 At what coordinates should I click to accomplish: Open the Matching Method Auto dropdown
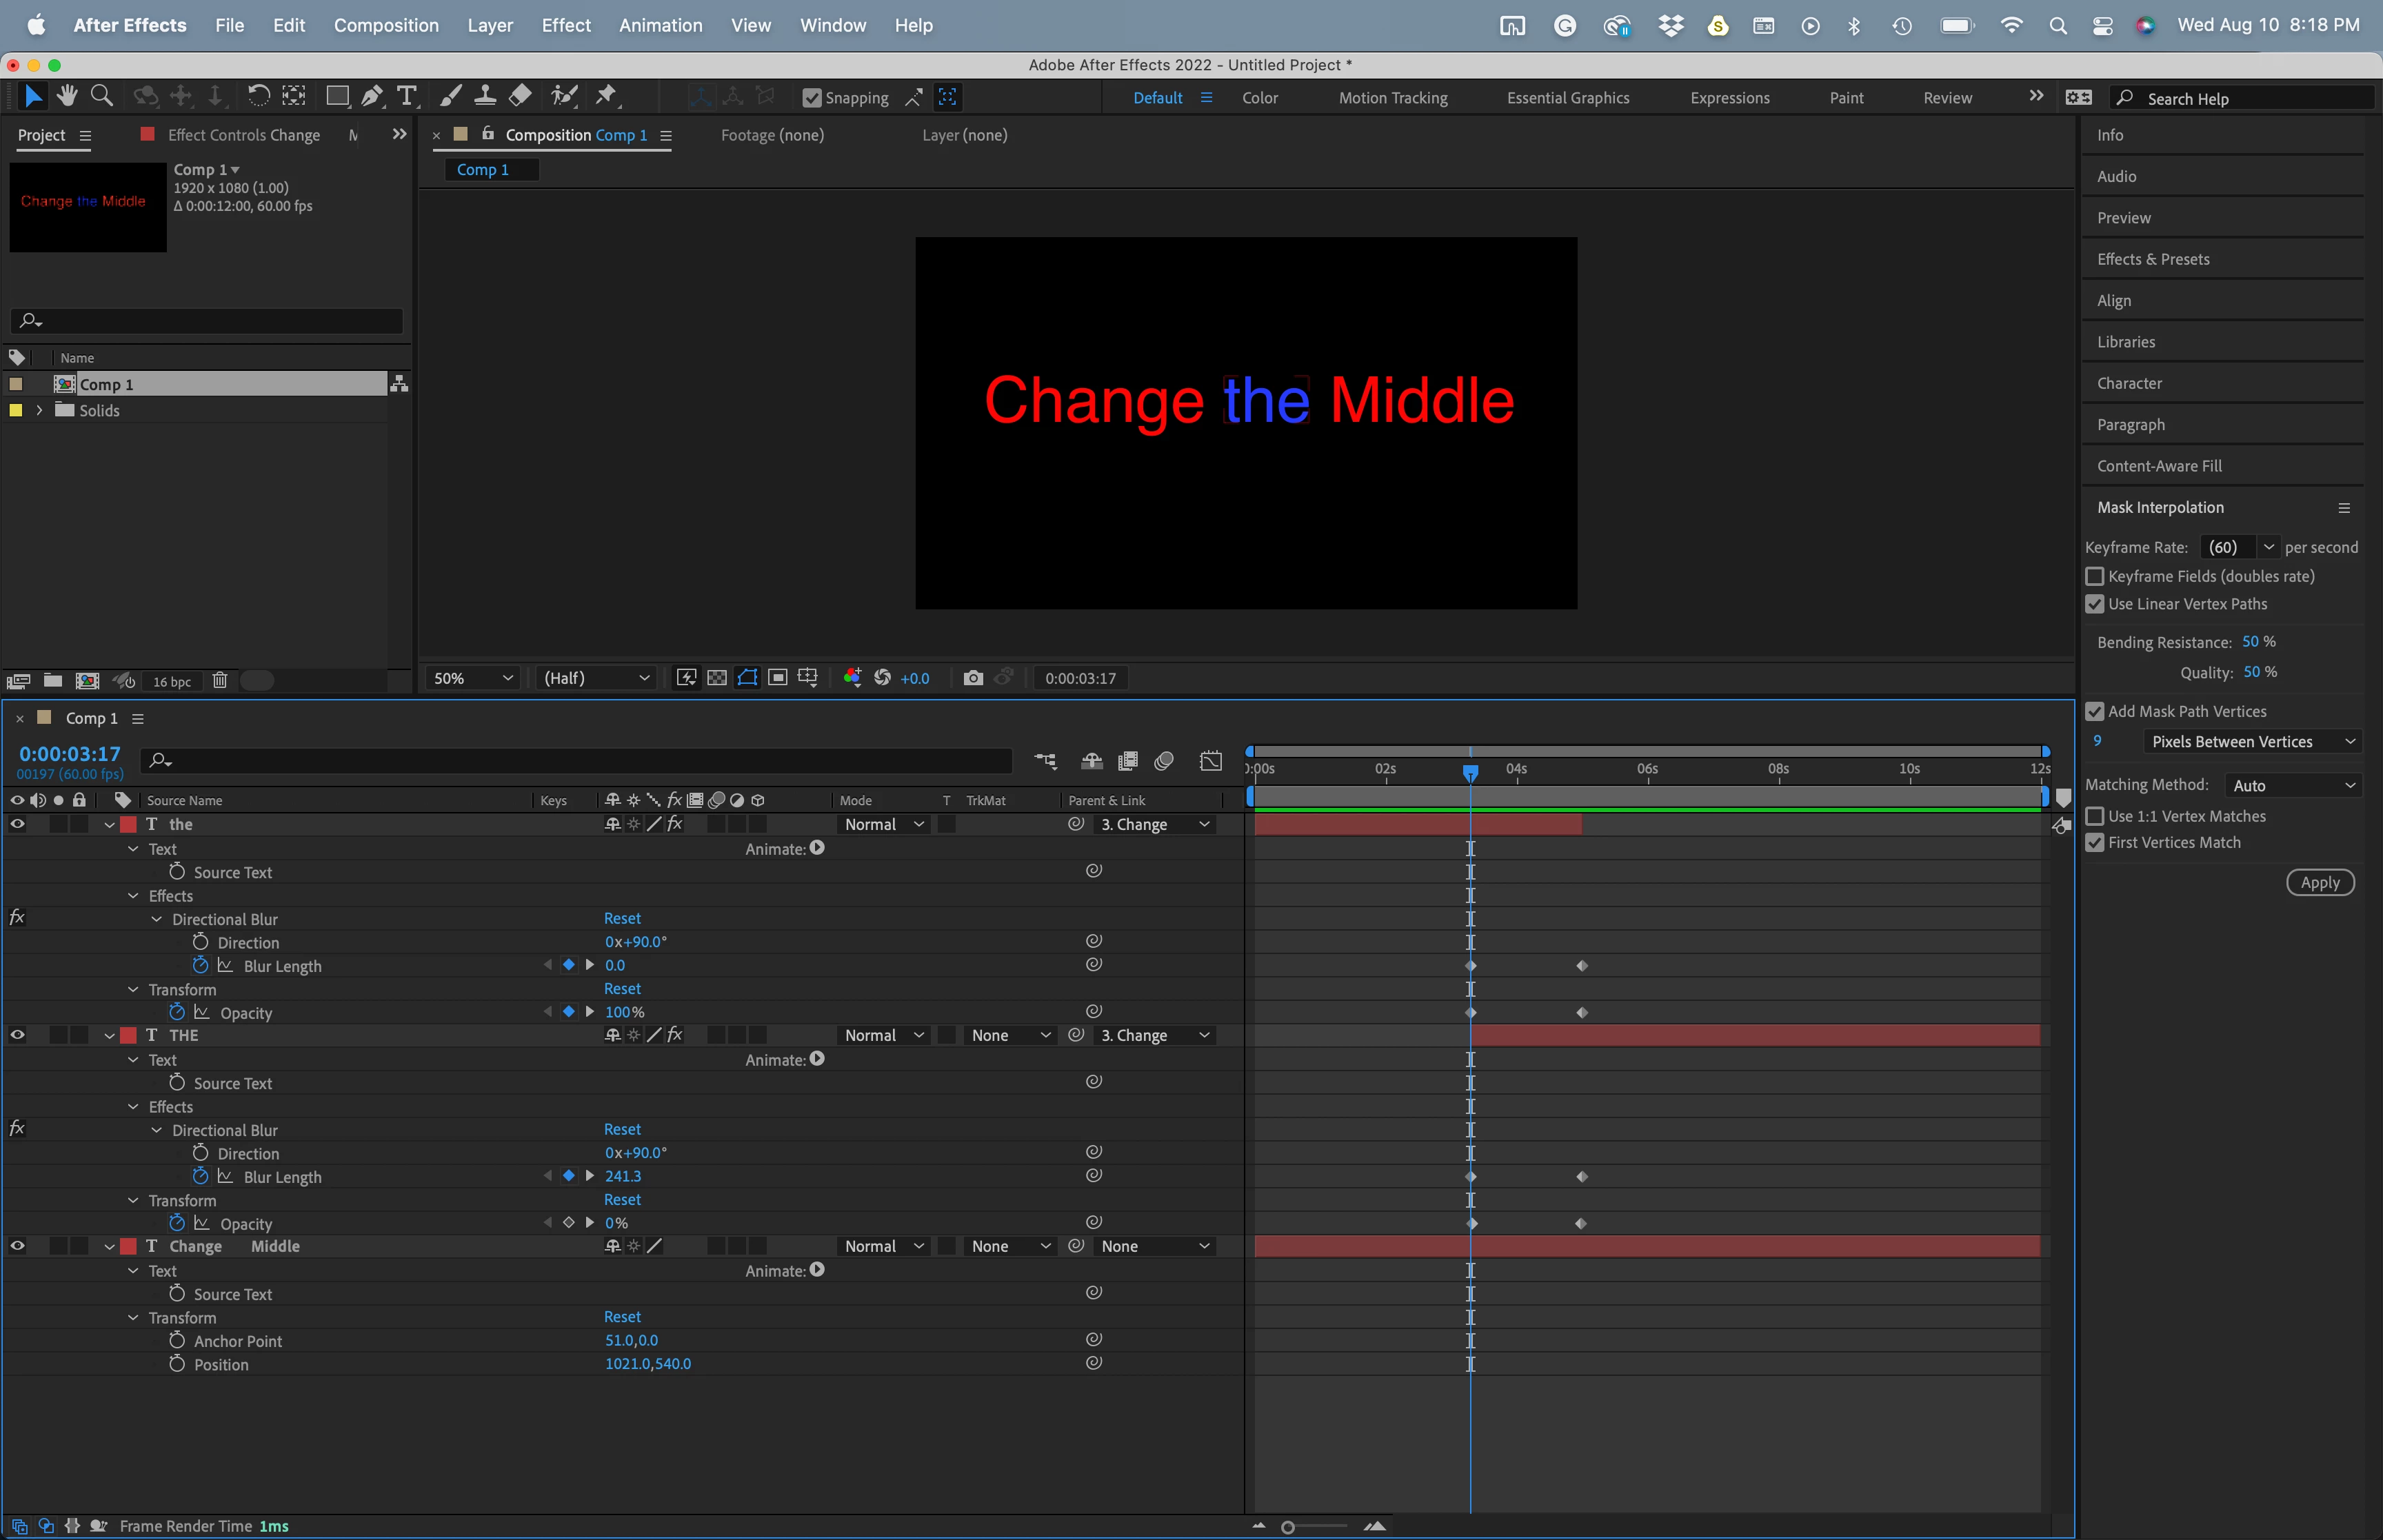point(2293,786)
